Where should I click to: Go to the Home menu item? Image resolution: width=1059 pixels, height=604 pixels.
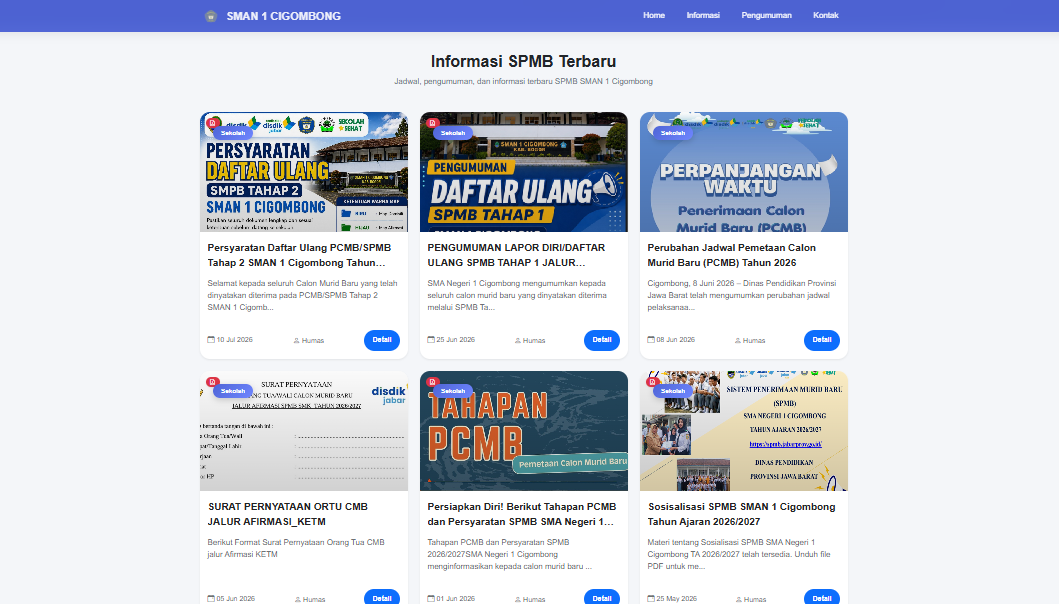coord(654,16)
